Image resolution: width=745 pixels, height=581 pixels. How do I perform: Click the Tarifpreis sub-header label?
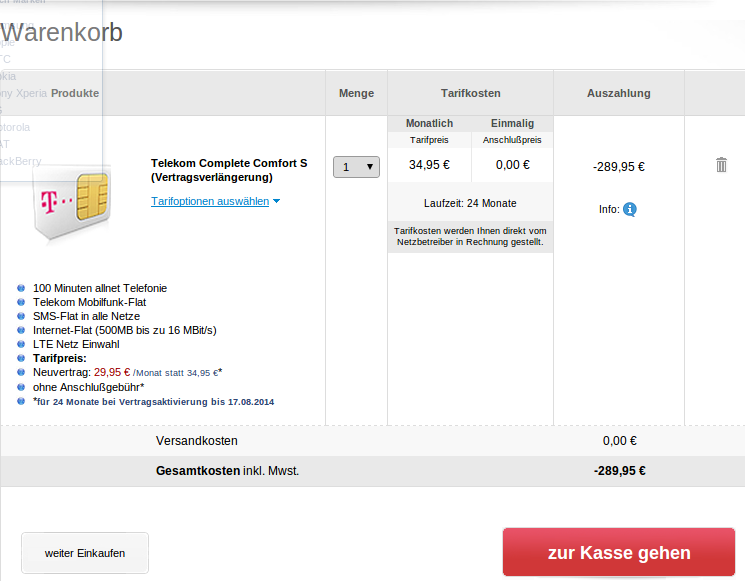[430, 140]
